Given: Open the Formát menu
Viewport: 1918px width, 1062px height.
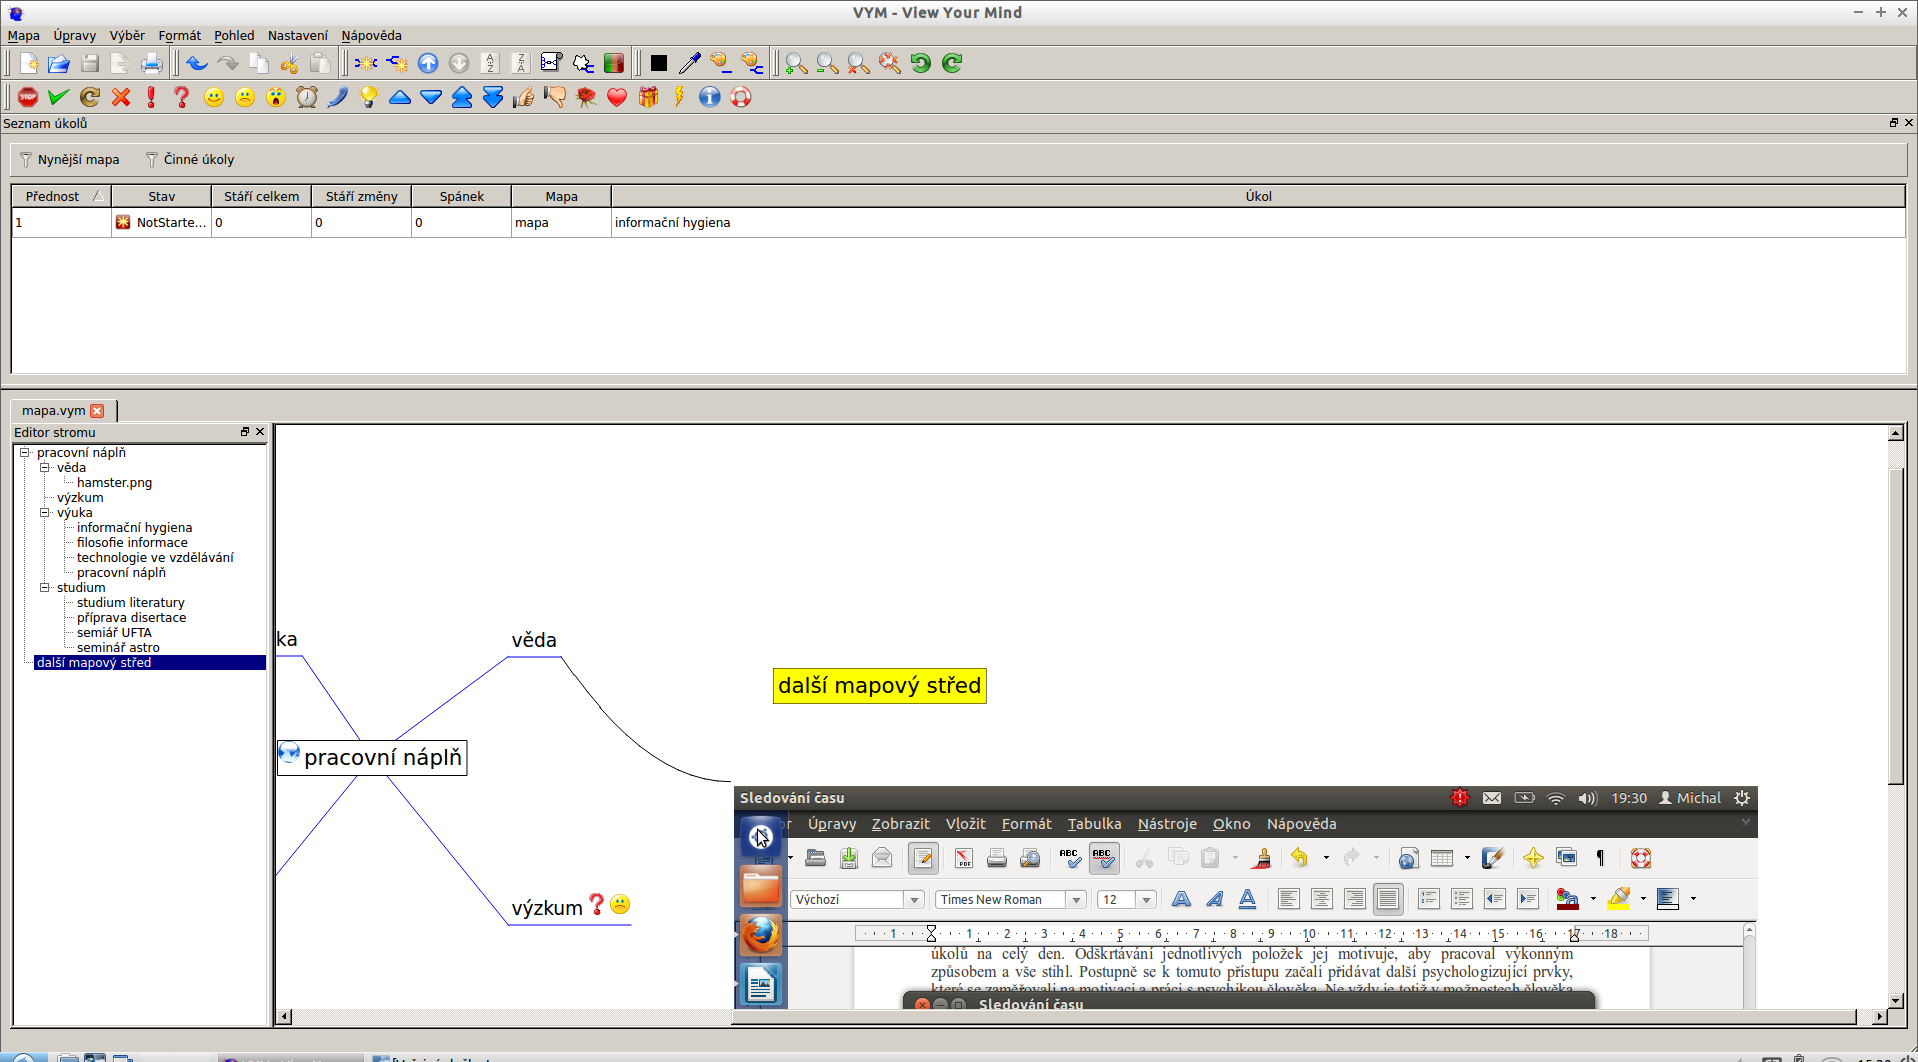Looking at the screenshot, I should point(179,35).
